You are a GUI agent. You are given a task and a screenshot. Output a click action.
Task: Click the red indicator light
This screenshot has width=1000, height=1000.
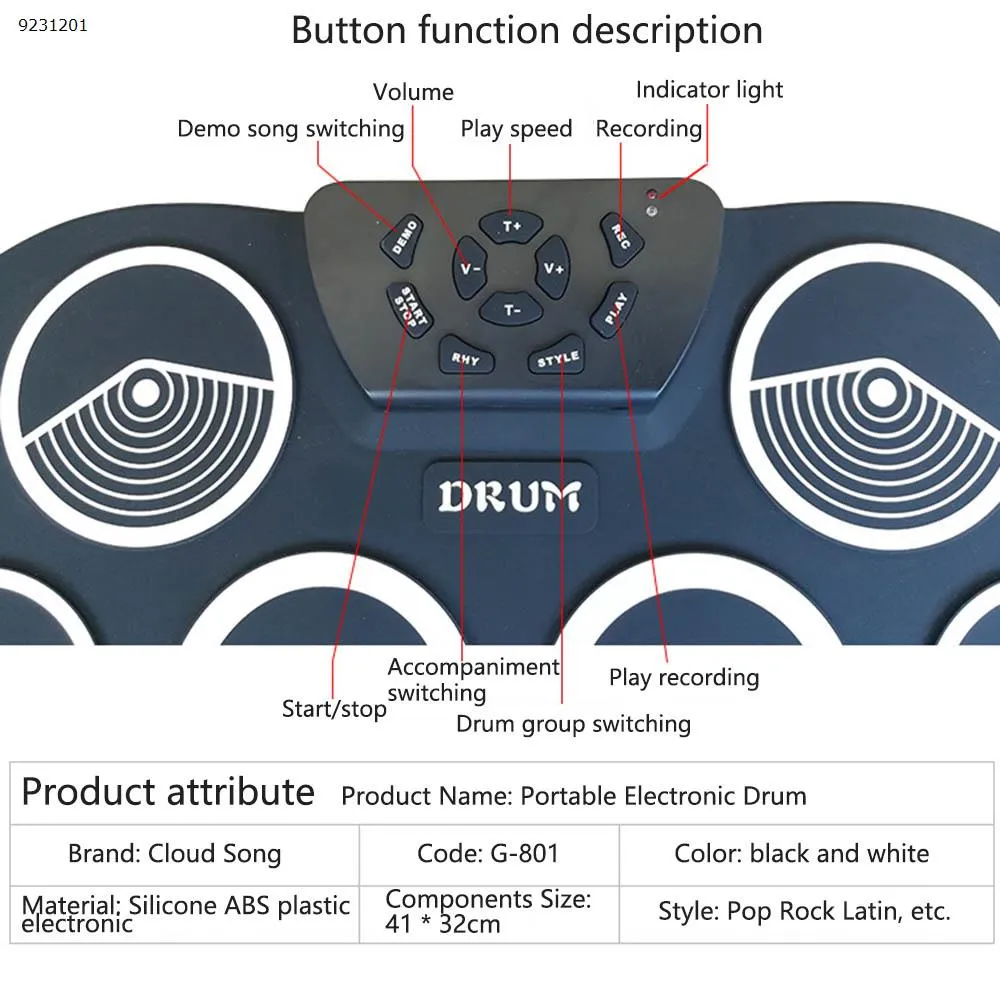651,195
